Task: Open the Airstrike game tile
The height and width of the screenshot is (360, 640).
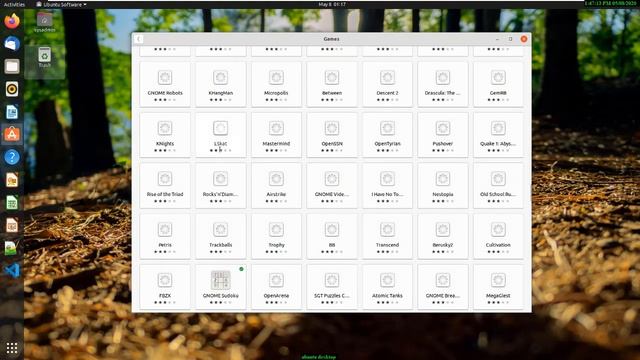Action: click(x=276, y=186)
